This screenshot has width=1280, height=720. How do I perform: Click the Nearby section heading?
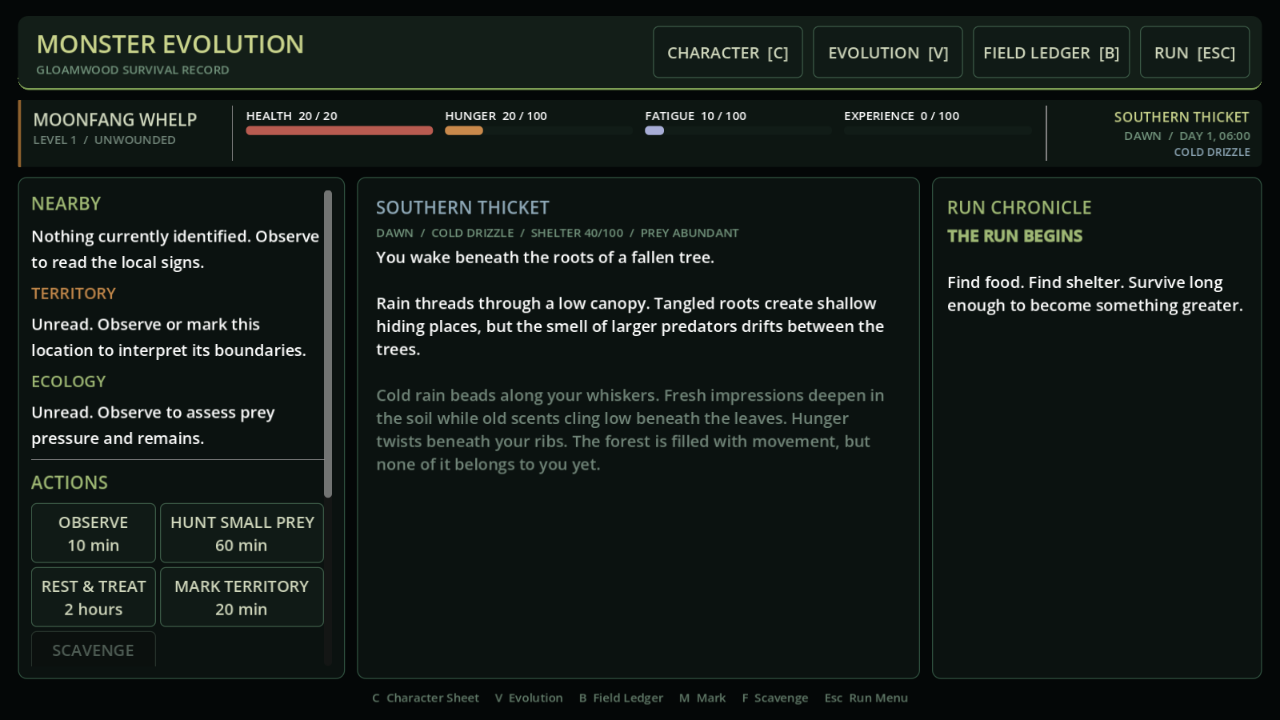point(66,204)
